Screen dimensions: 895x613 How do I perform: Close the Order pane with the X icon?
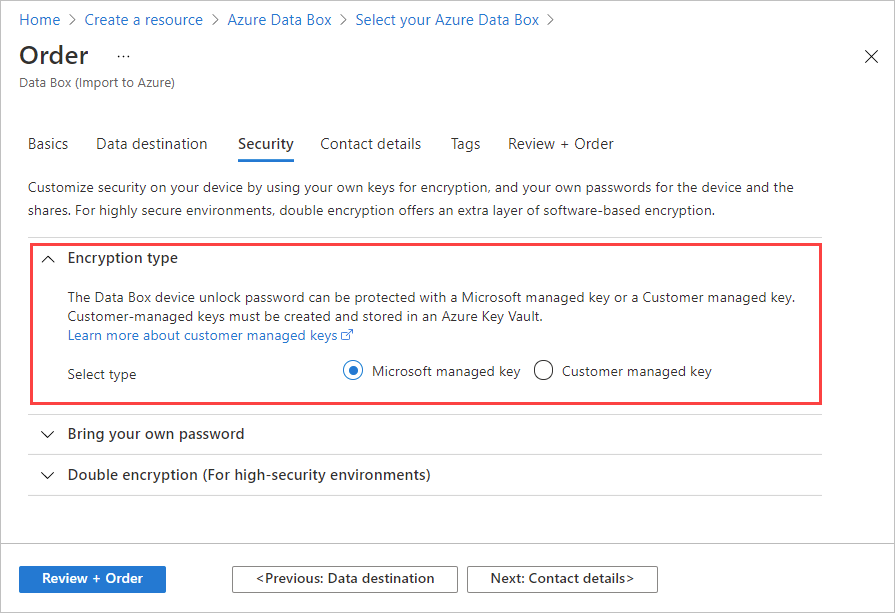pyautogui.click(x=871, y=57)
